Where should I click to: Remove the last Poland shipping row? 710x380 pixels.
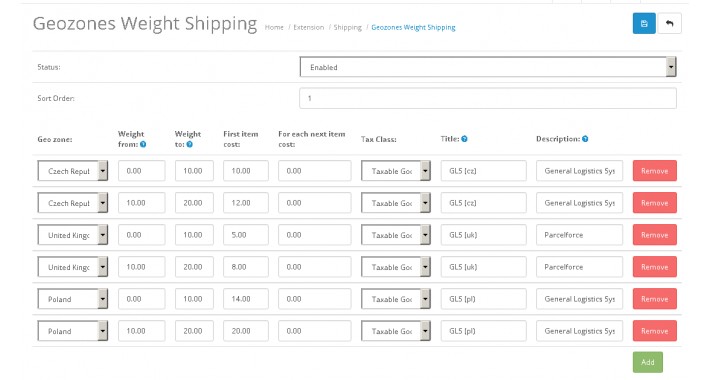click(x=655, y=331)
